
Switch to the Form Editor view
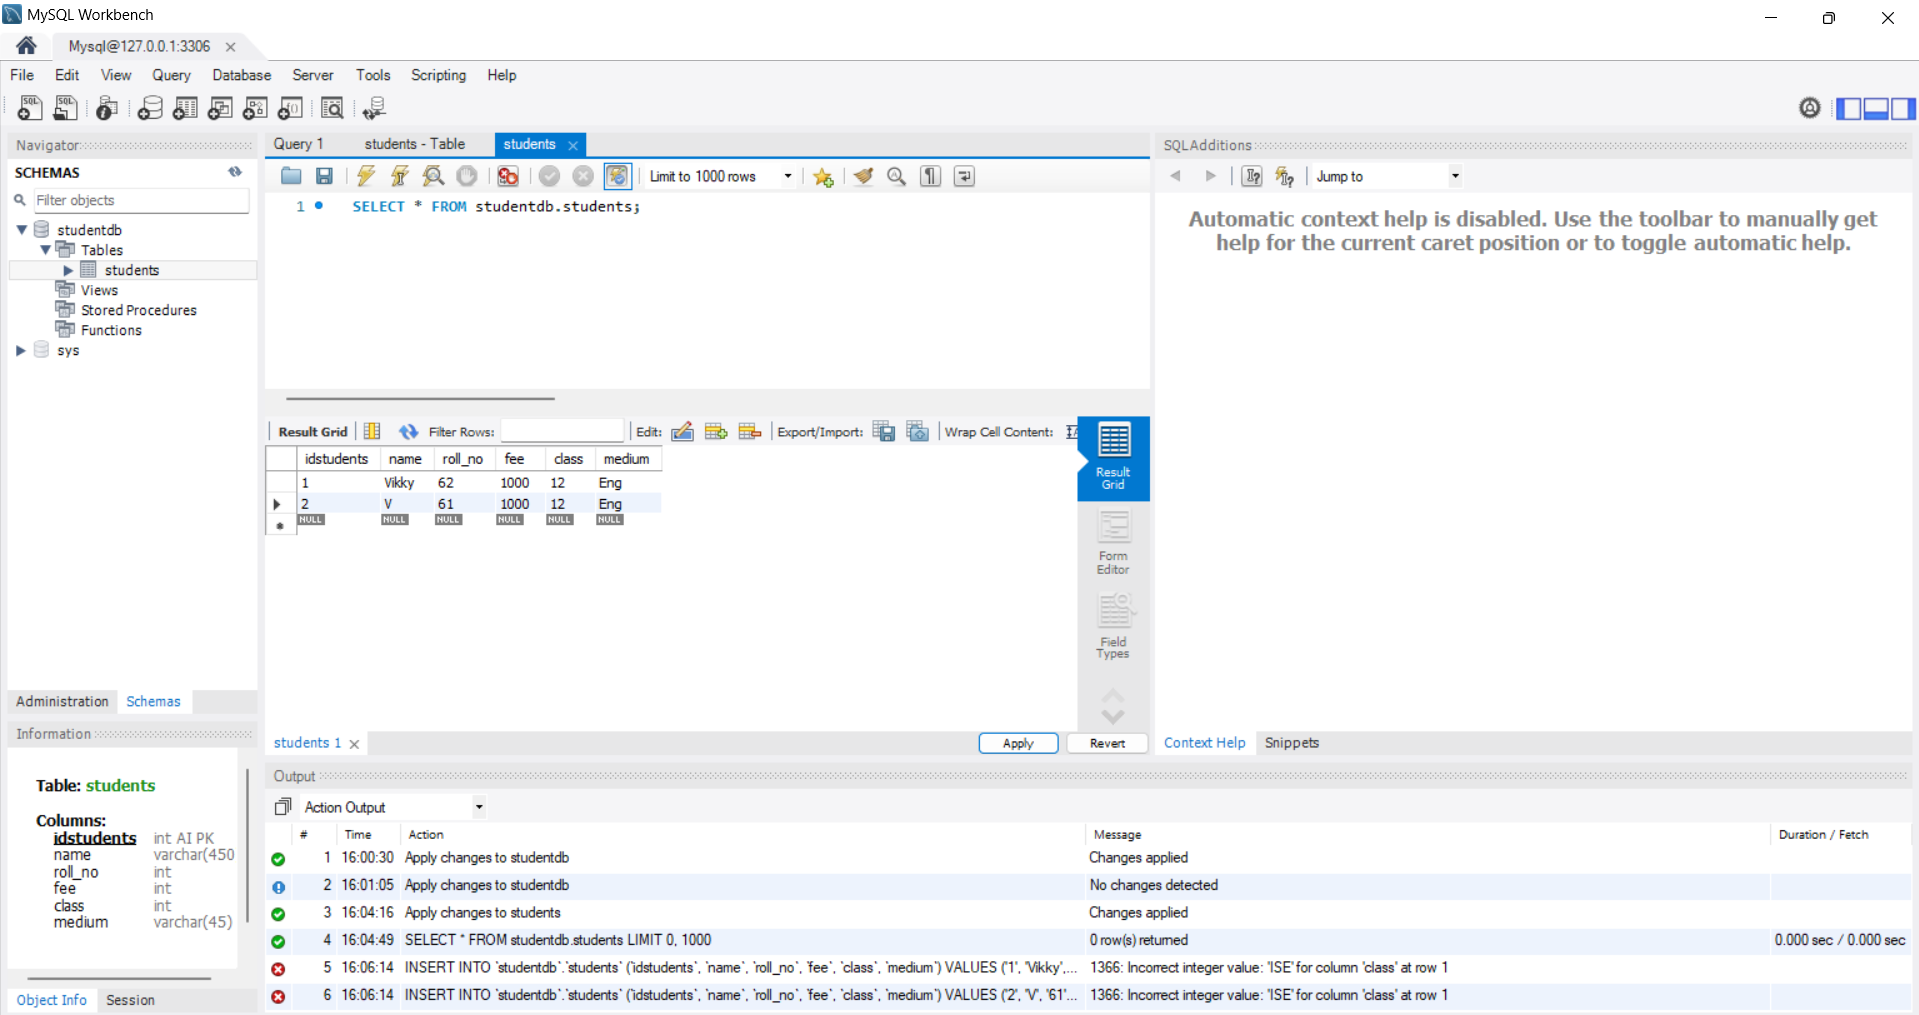[x=1113, y=542]
